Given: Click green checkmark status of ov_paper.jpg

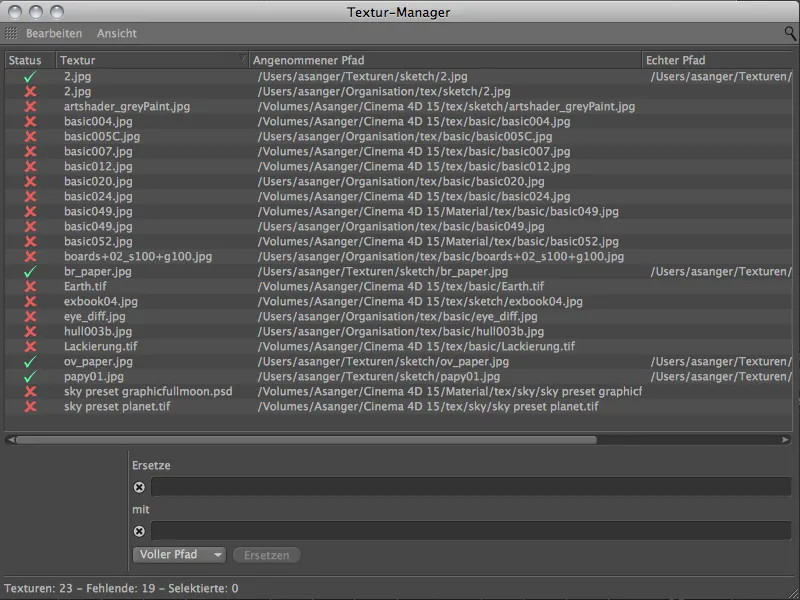Looking at the screenshot, I should pyautogui.click(x=30, y=361).
